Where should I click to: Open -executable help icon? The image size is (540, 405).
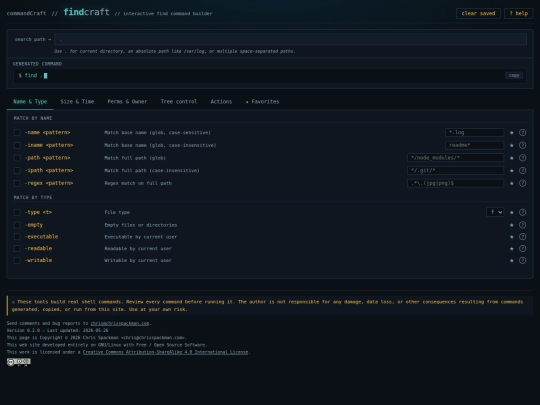(522, 237)
